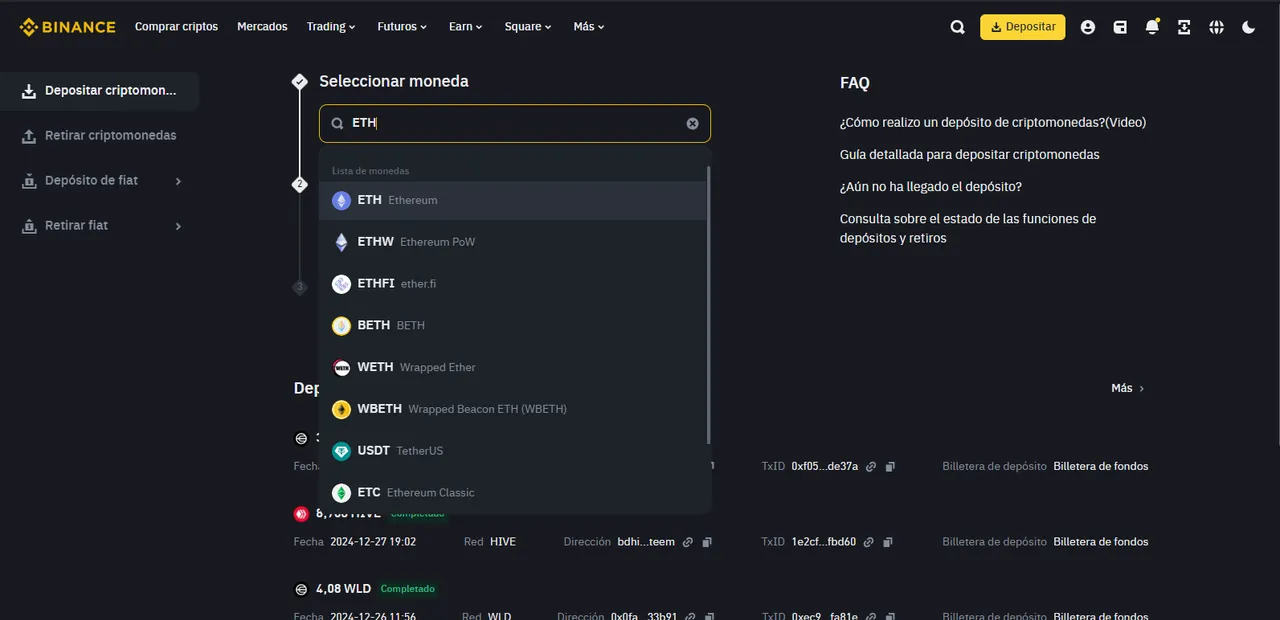
Task: Expand the Earn menu
Action: point(466,27)
